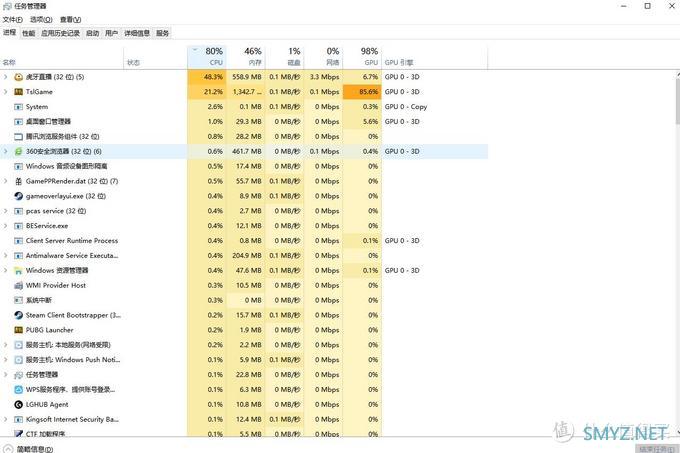This screenshot has width=680, height=453.
Task: Click the 任务管理器 process row icon
Action: coord(18,375)
